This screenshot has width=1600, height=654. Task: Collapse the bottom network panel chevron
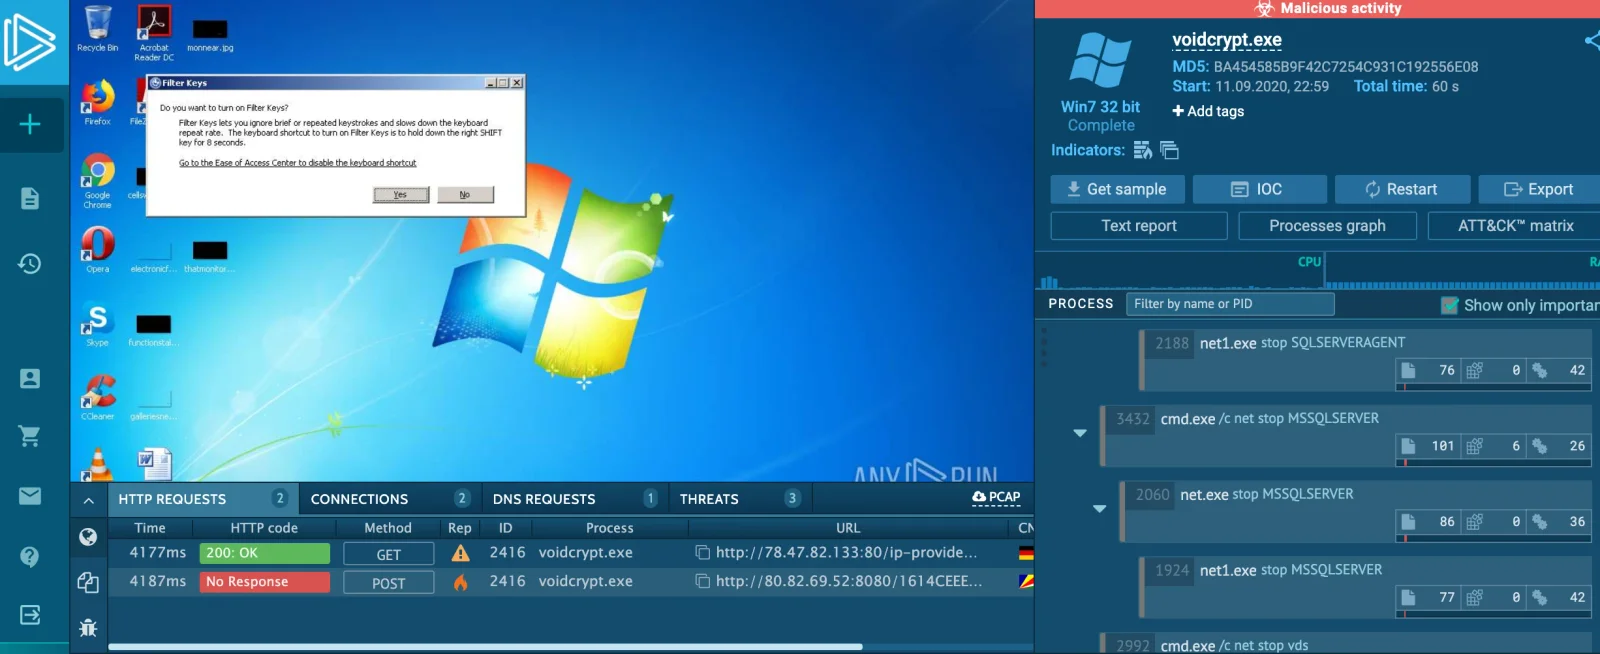point(88,500)
